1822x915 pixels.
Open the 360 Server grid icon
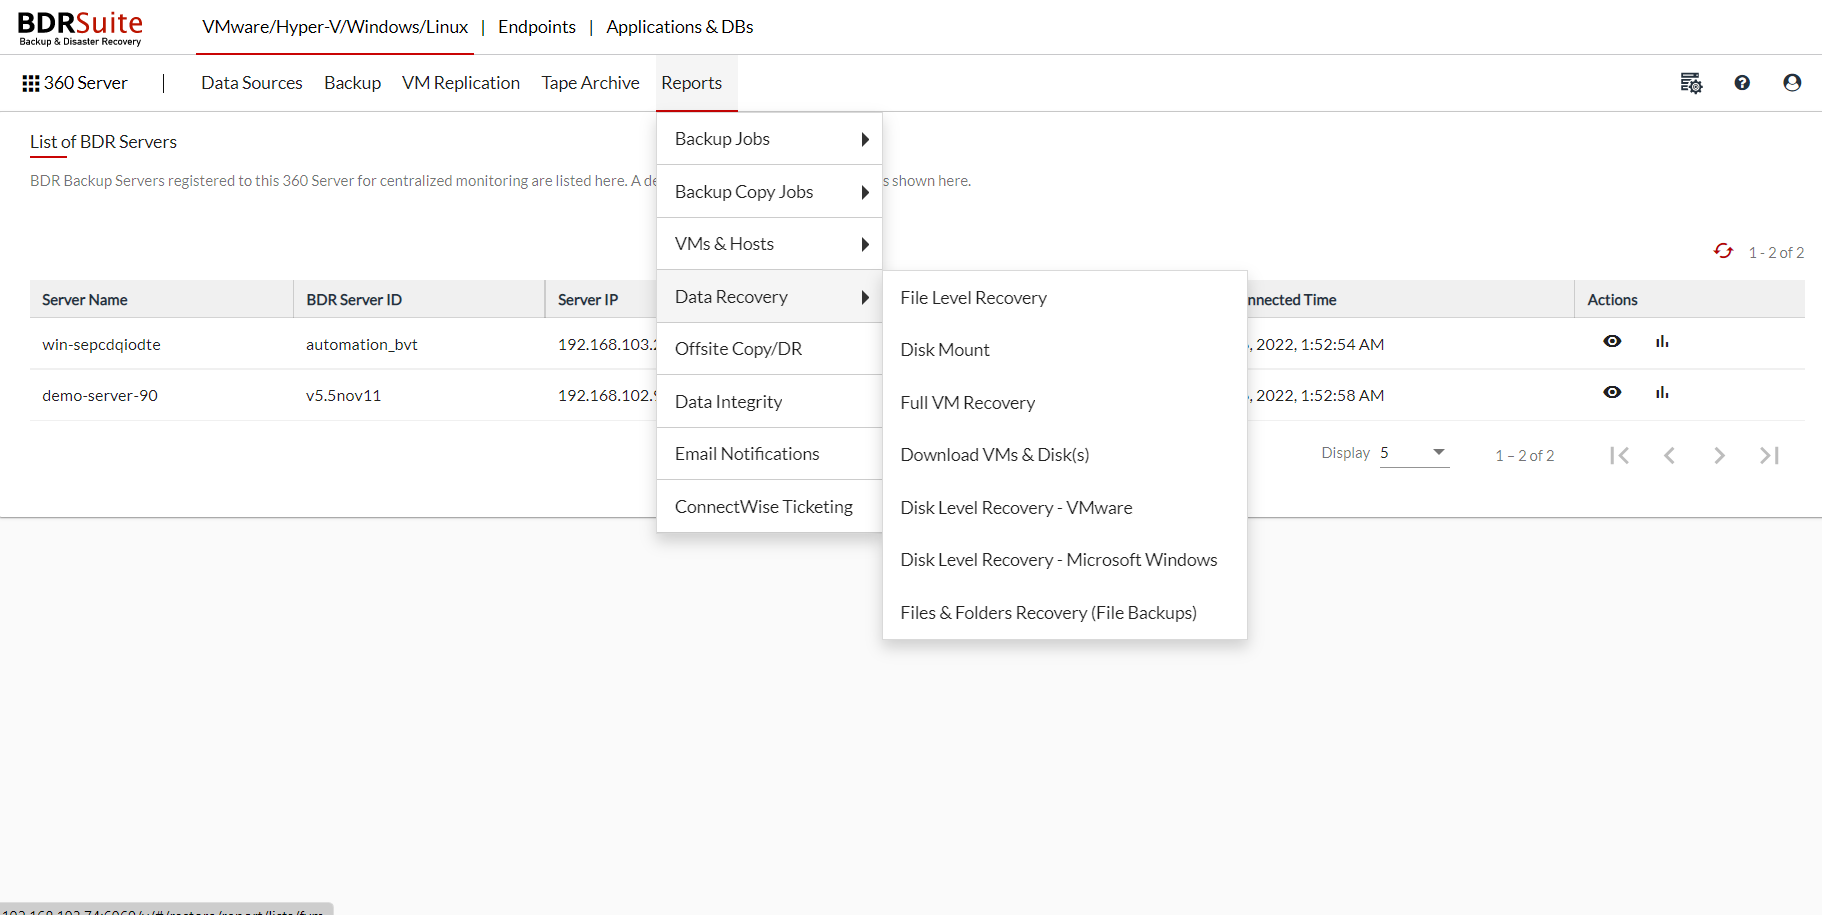31,83
